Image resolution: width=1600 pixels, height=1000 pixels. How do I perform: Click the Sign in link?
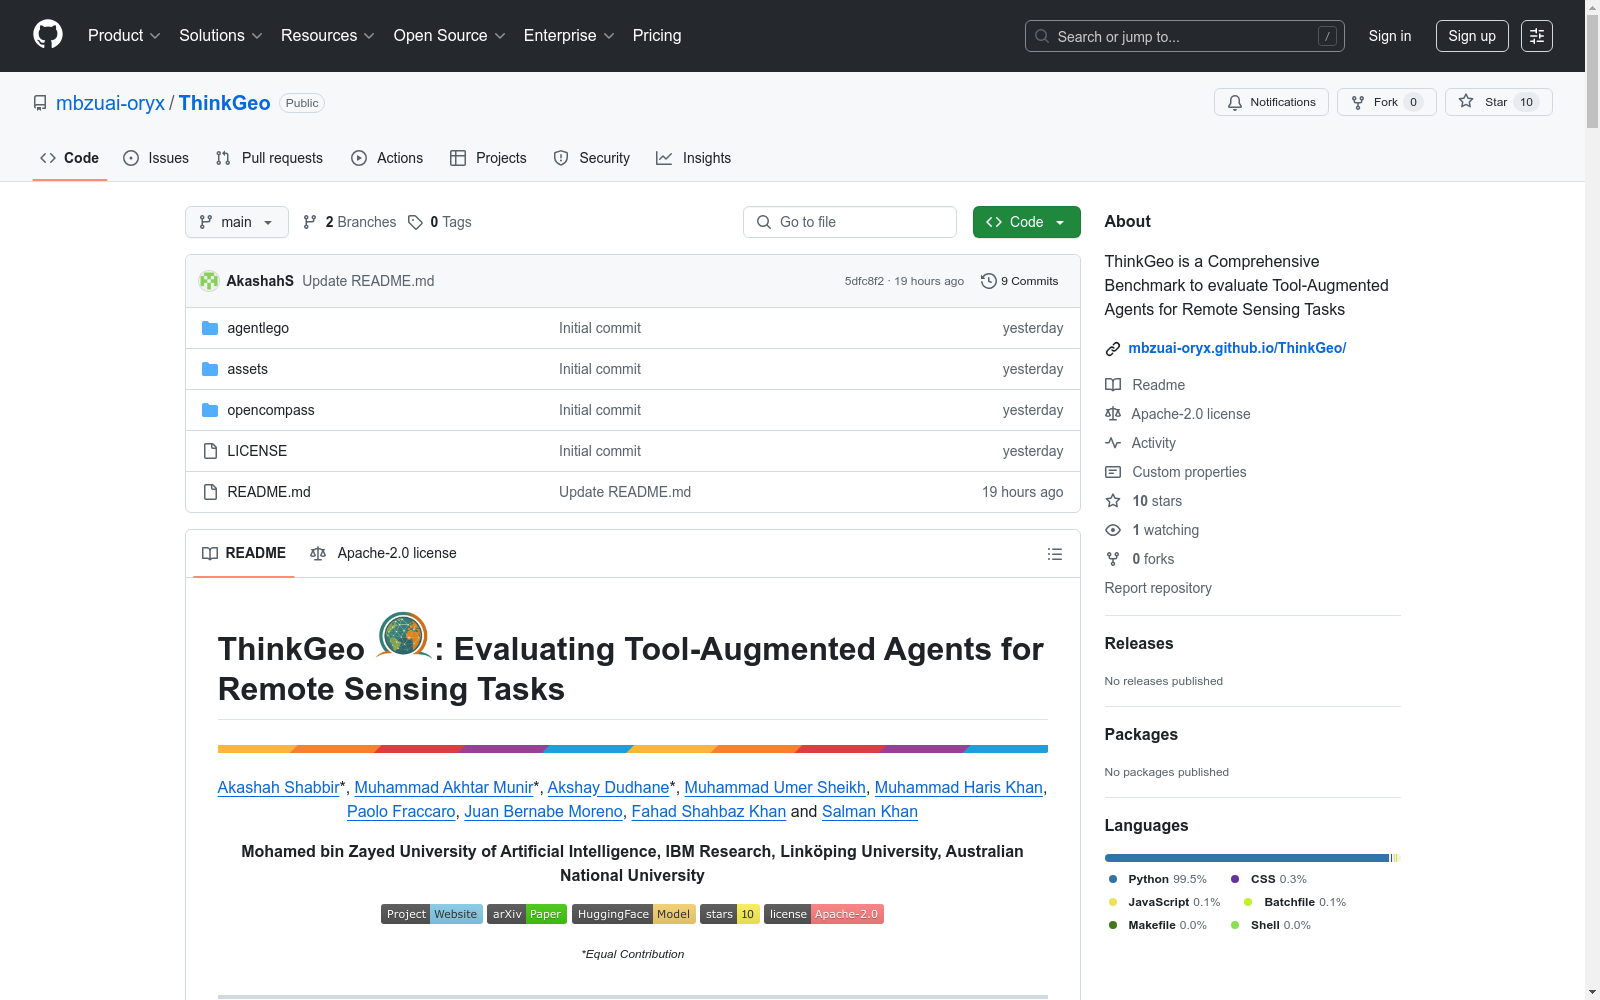point(1390,36)
